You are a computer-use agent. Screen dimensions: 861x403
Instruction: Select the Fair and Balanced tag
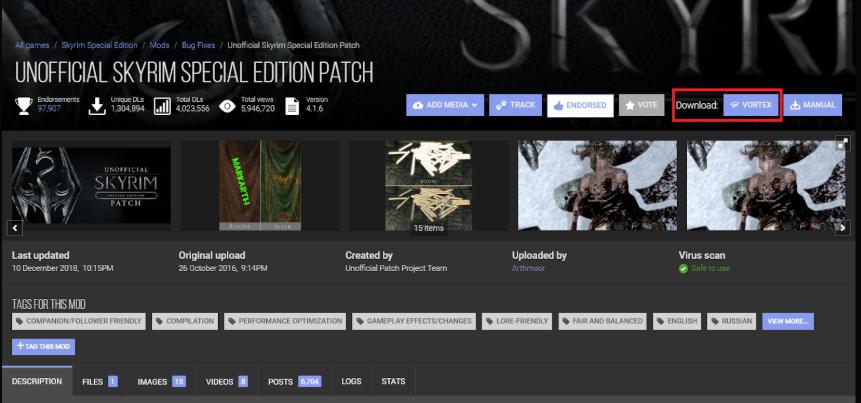pyautogui.click(x=602, y=321)
